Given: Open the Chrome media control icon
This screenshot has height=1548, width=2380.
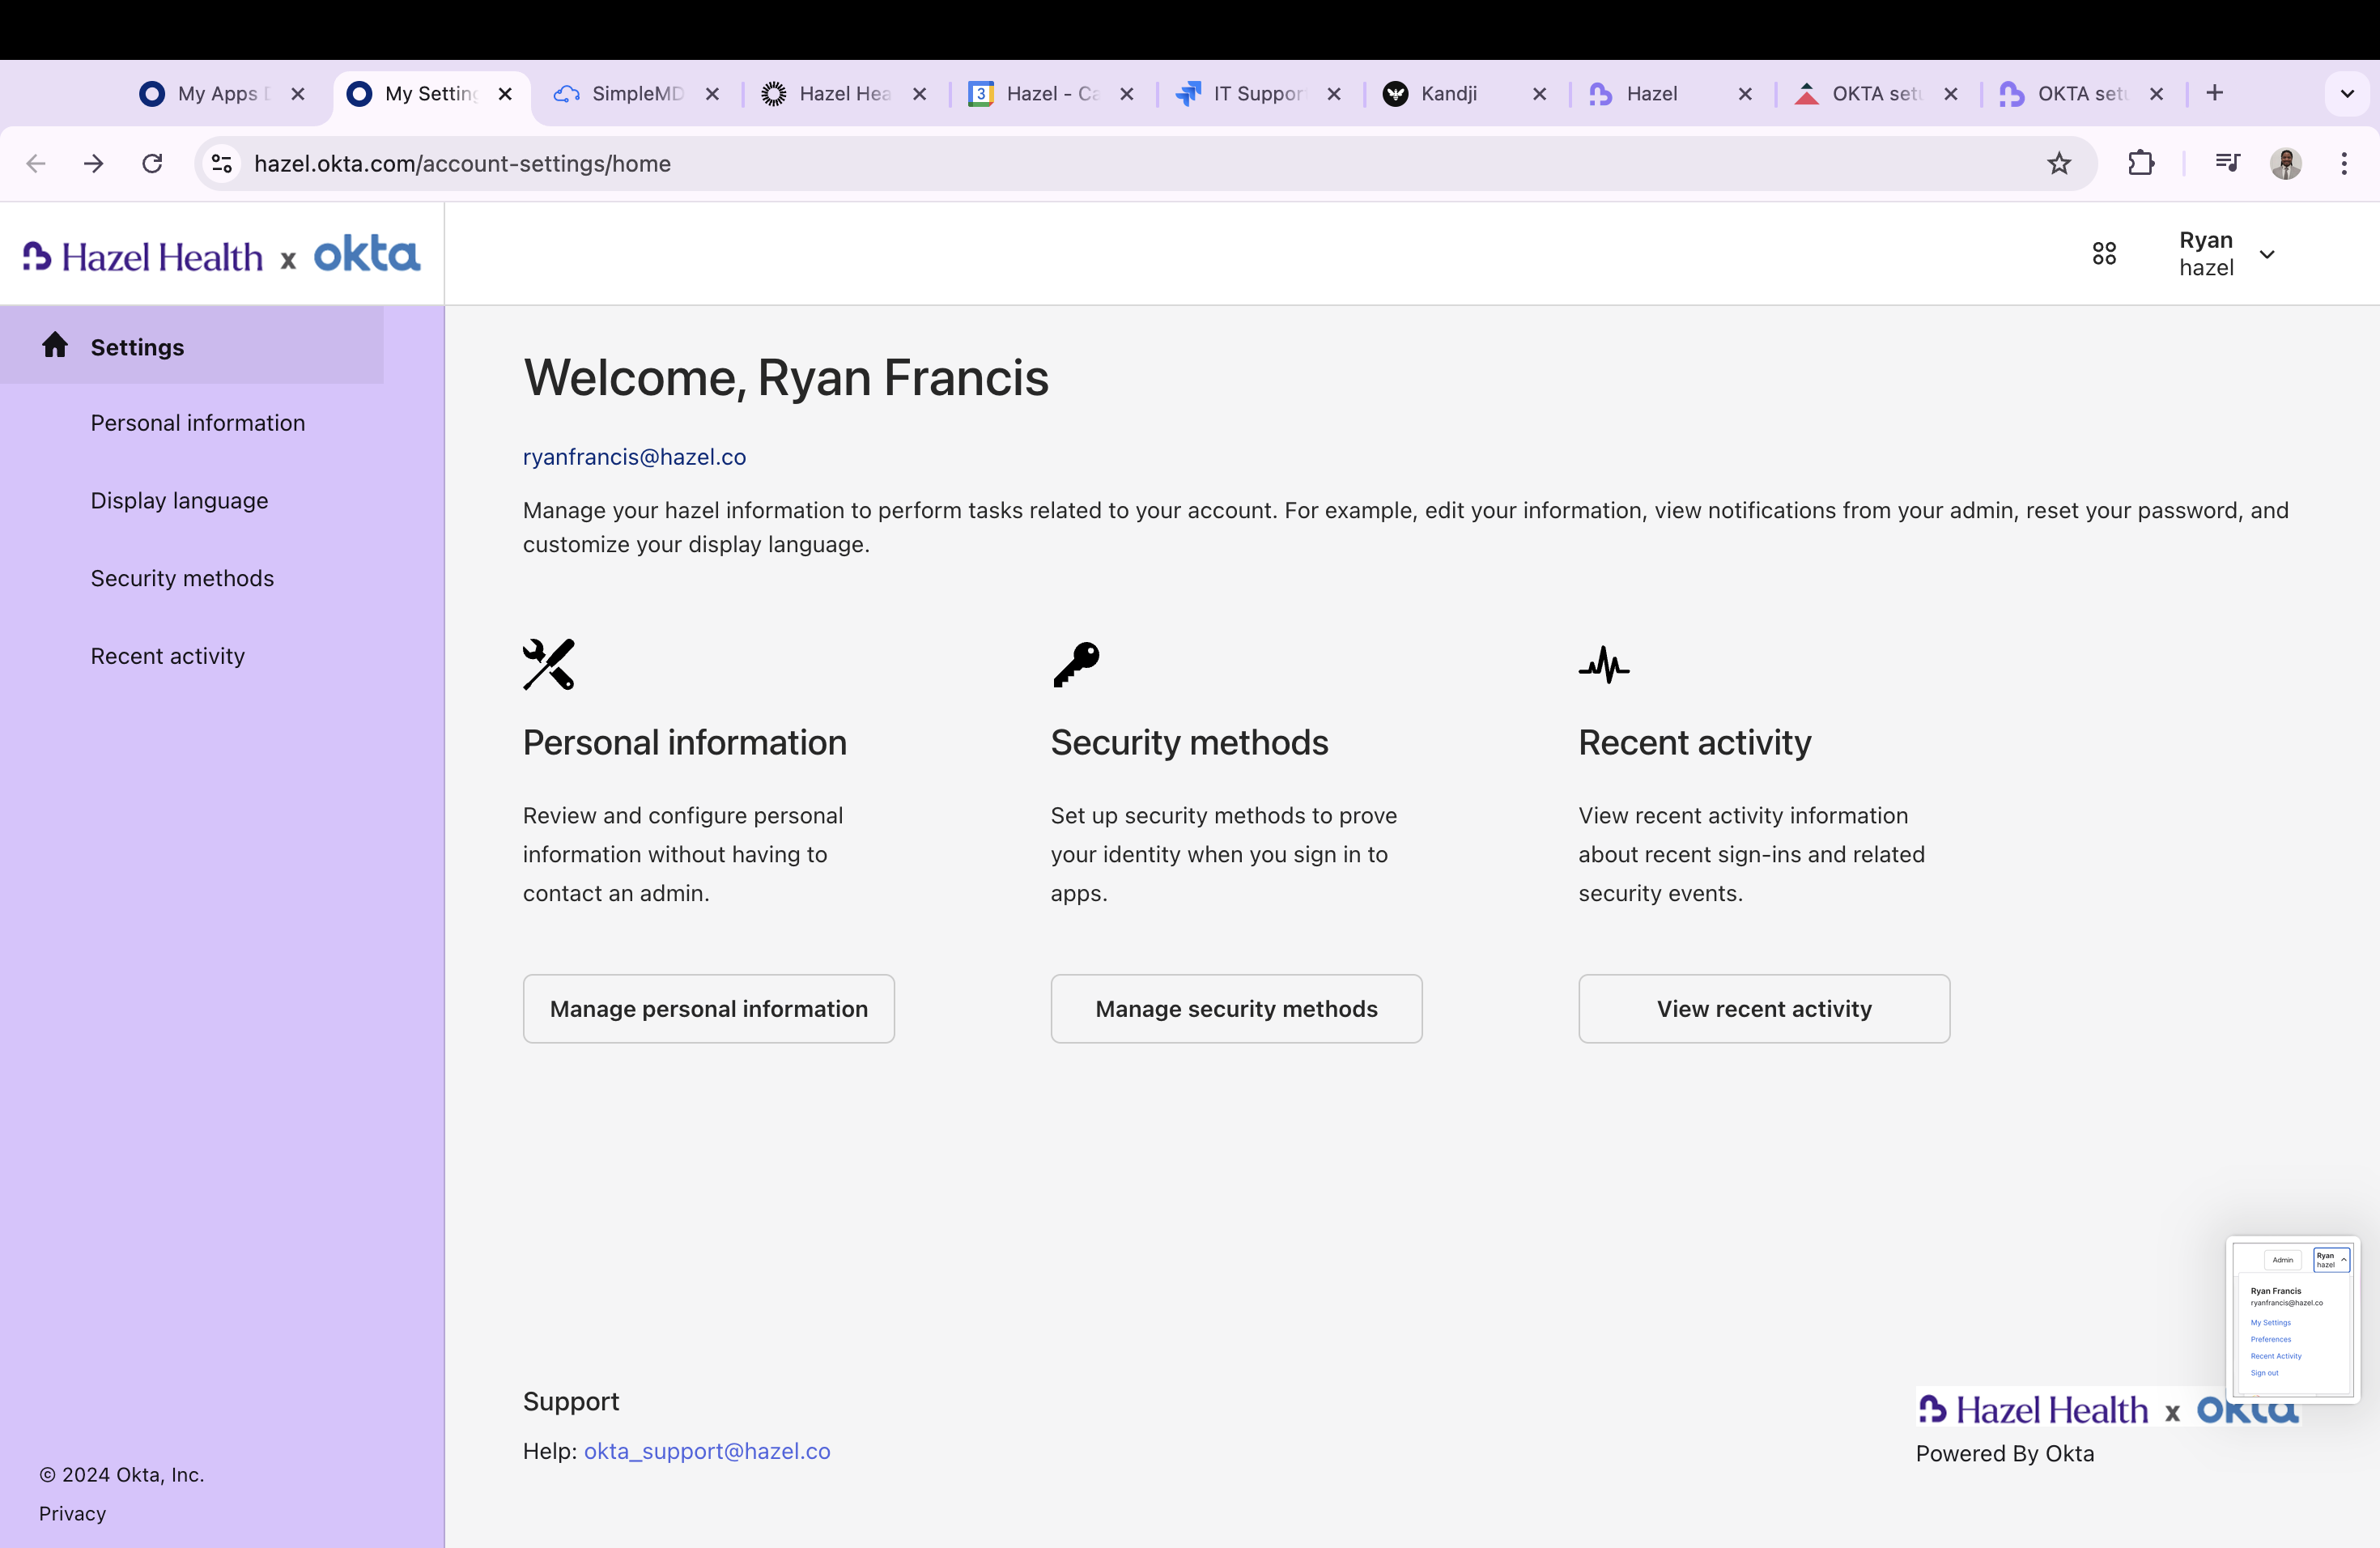Looking at the screenshot, I should pos(2227,163).
